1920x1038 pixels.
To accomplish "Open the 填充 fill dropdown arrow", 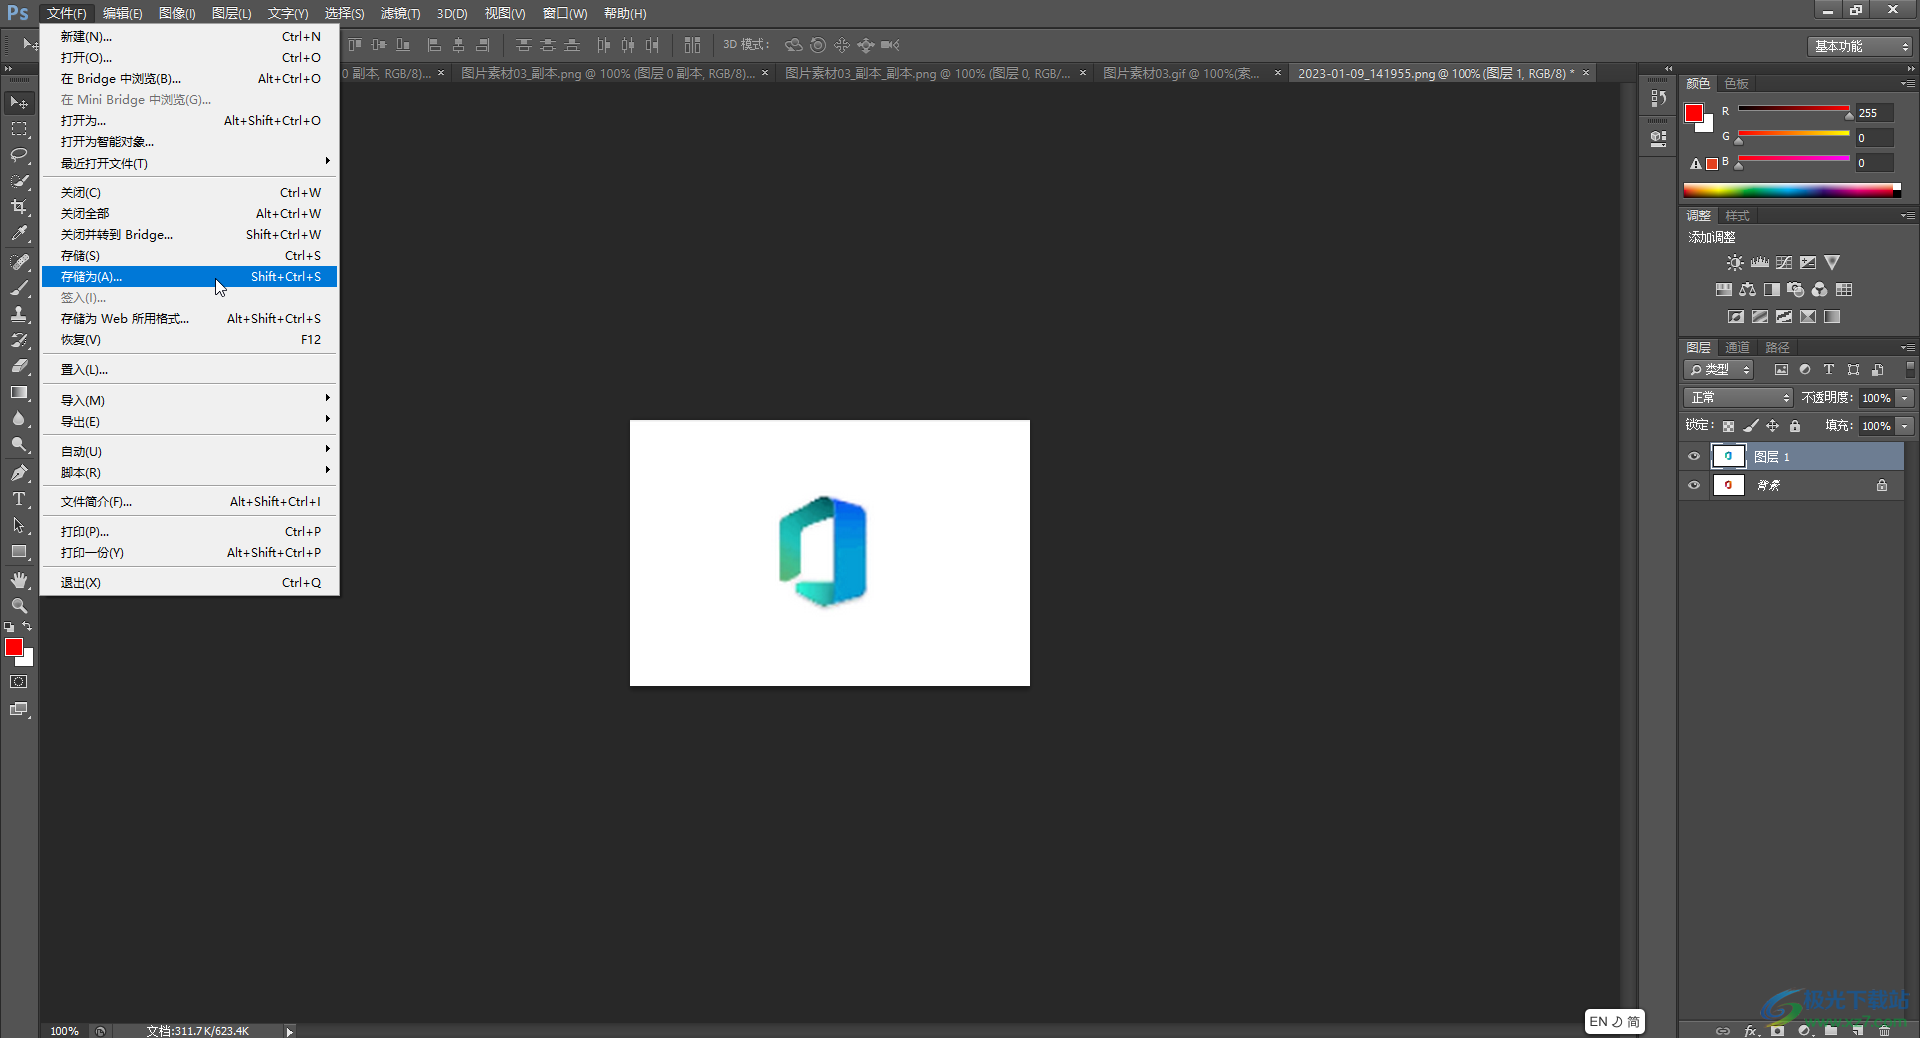I will (x=1905, y=426).
